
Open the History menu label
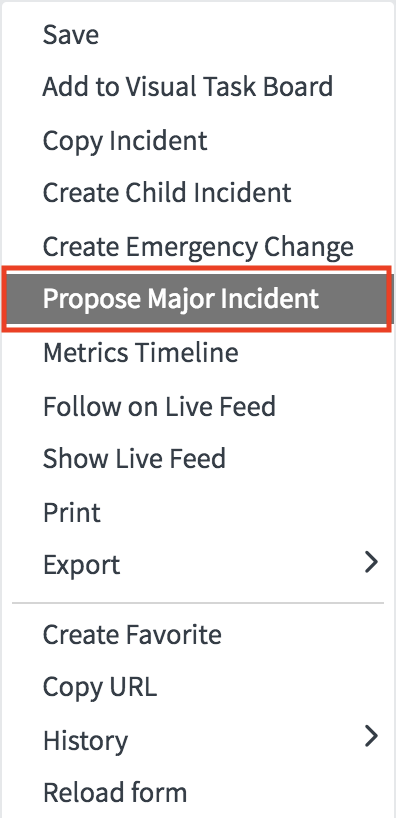tap(85, 741)
